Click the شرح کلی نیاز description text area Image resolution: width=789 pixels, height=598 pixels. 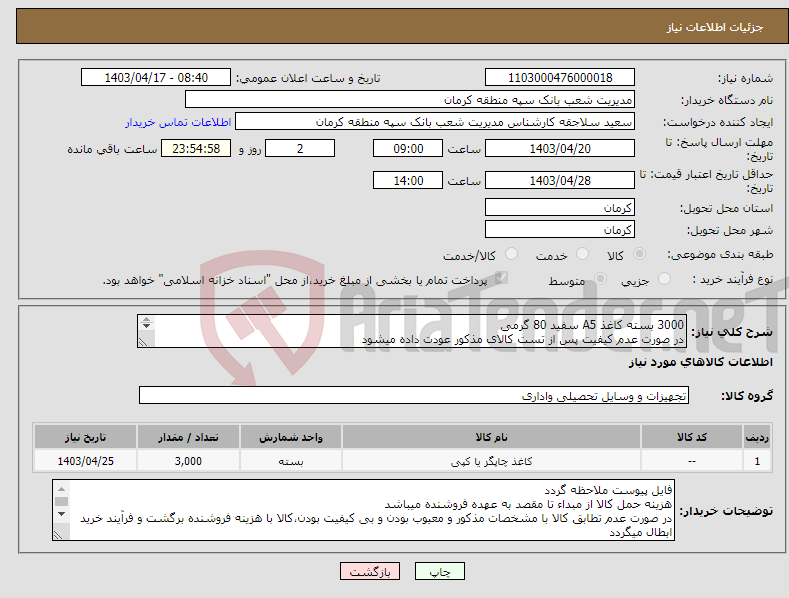click(412, 331)
